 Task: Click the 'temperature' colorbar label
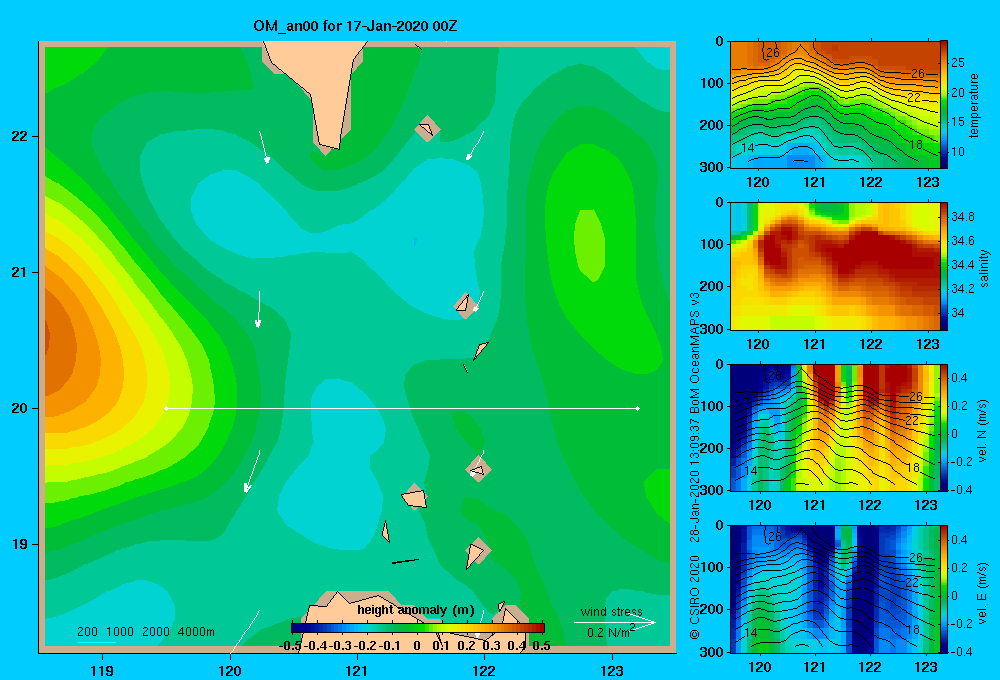(x=973, y=105)
